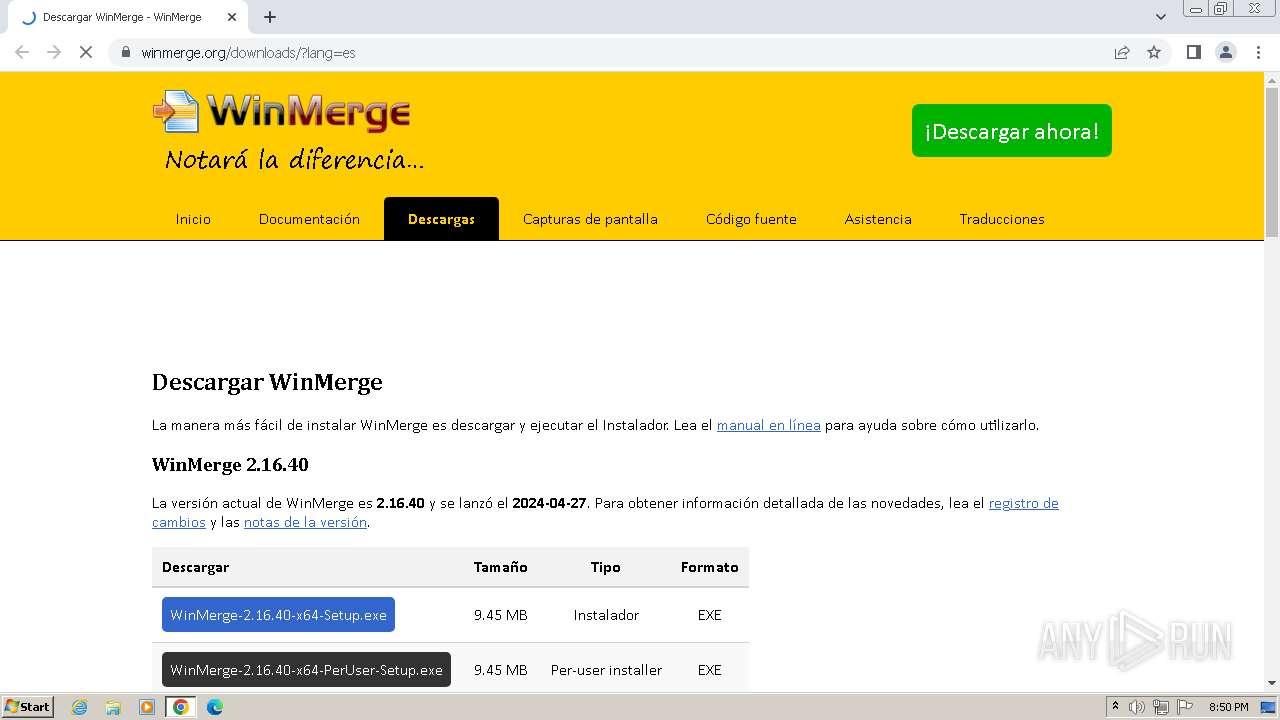Show hidden system tray icons
The width and height of the screenshot is (1280, 720).
pyautogui.click(x=1115, y=707)
